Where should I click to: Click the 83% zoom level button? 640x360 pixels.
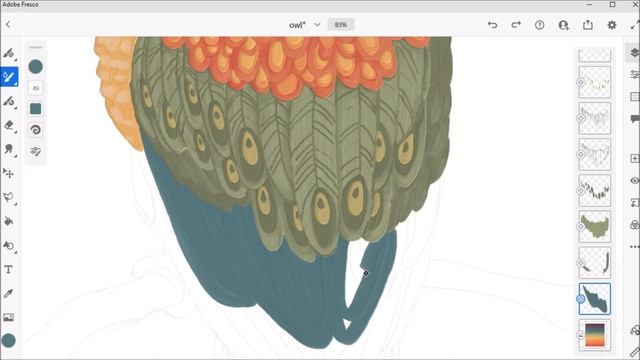341,25
